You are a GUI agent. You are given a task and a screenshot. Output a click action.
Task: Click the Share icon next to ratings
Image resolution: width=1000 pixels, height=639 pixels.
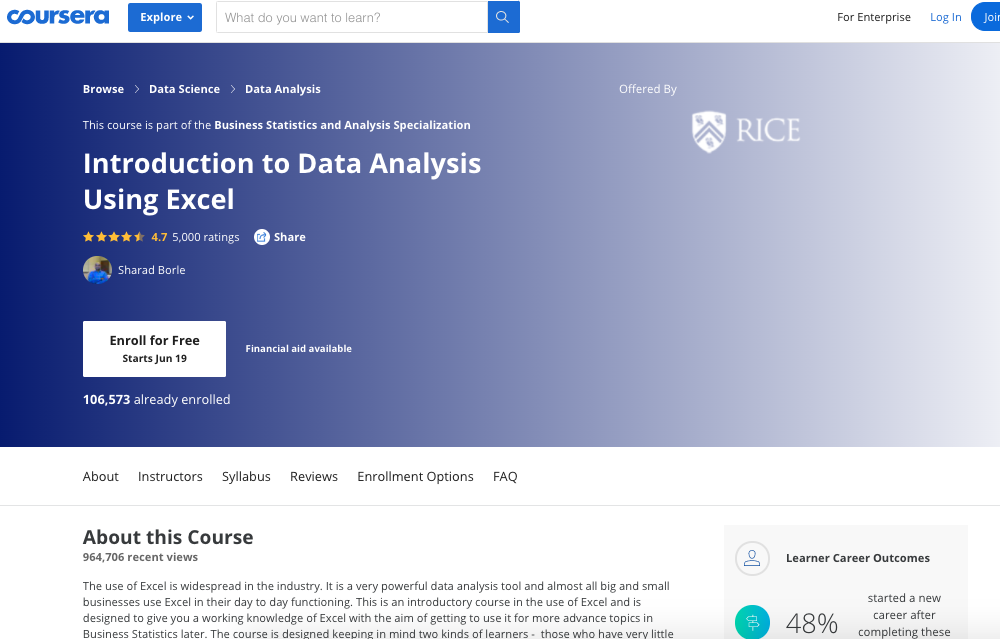click(261, 237)
